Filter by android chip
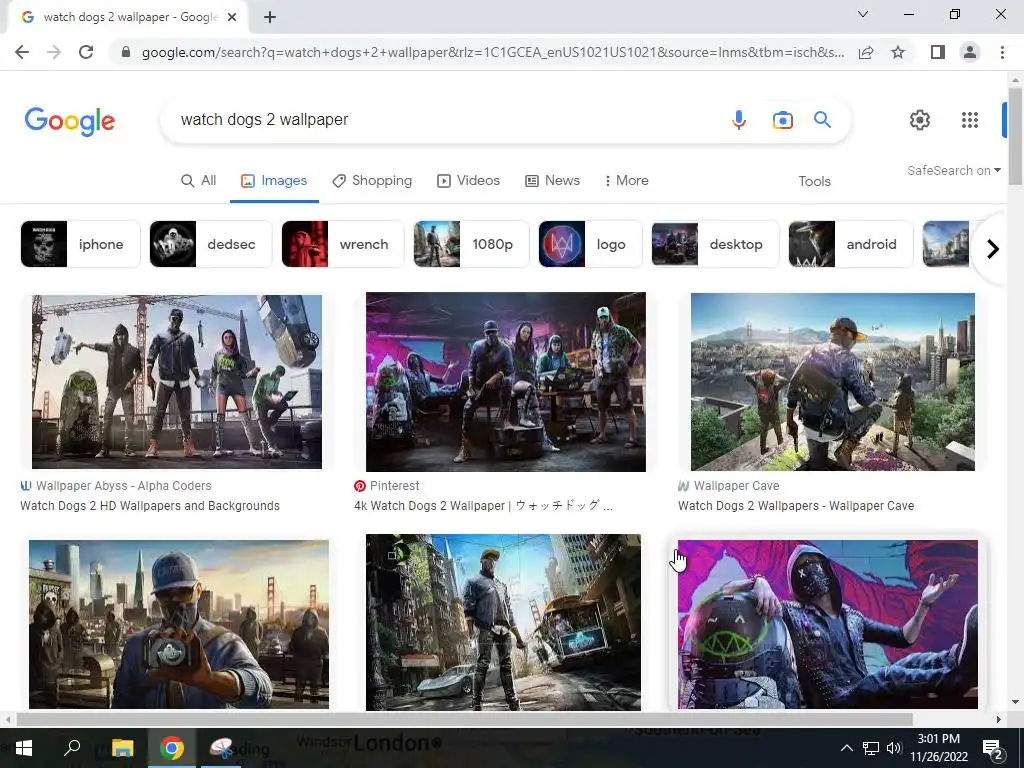 coord(850,244)
